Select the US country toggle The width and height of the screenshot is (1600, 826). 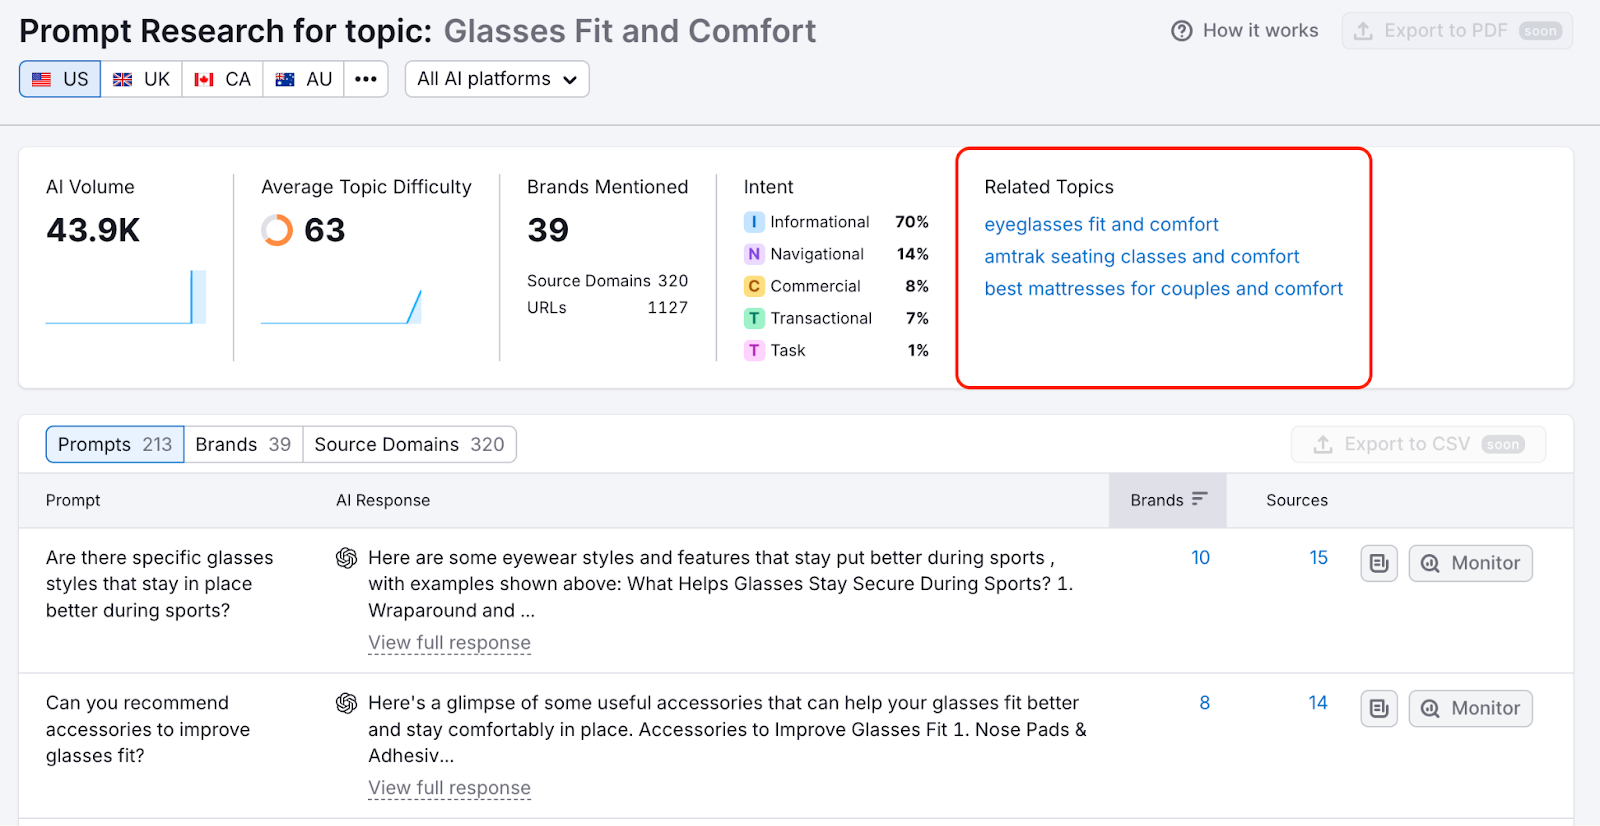(60, 79)
